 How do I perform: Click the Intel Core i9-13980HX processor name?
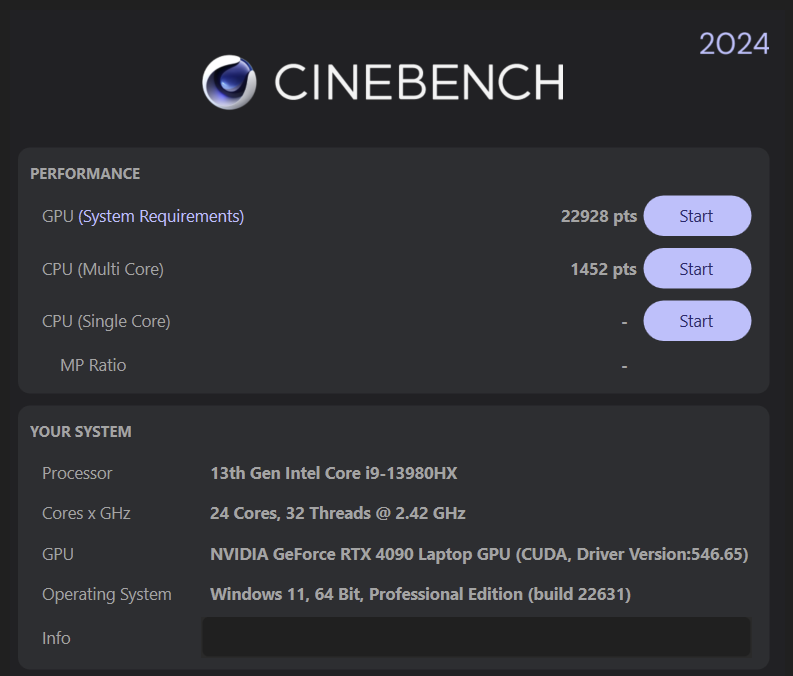pos(333,473)
